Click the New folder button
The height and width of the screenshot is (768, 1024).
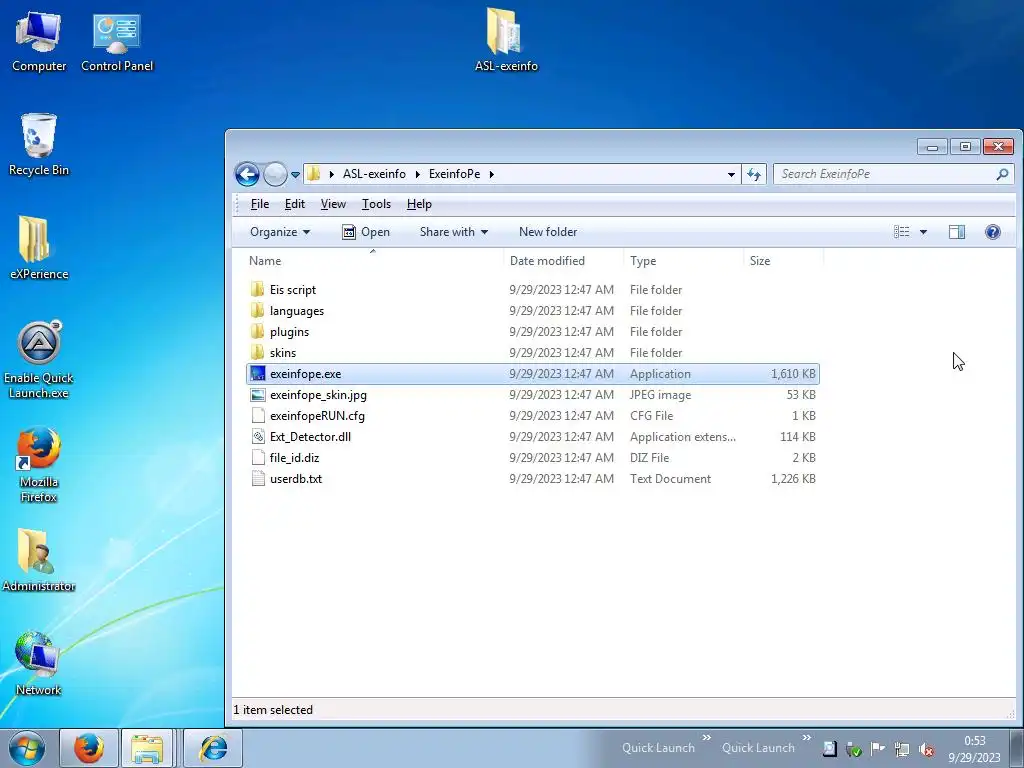coord(548,232)
